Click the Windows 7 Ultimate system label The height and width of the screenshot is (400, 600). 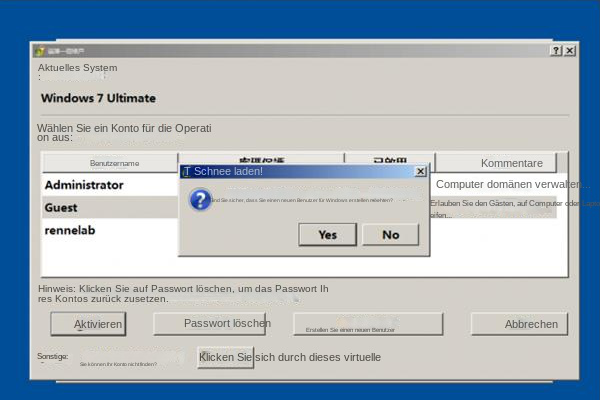point(98,98)
